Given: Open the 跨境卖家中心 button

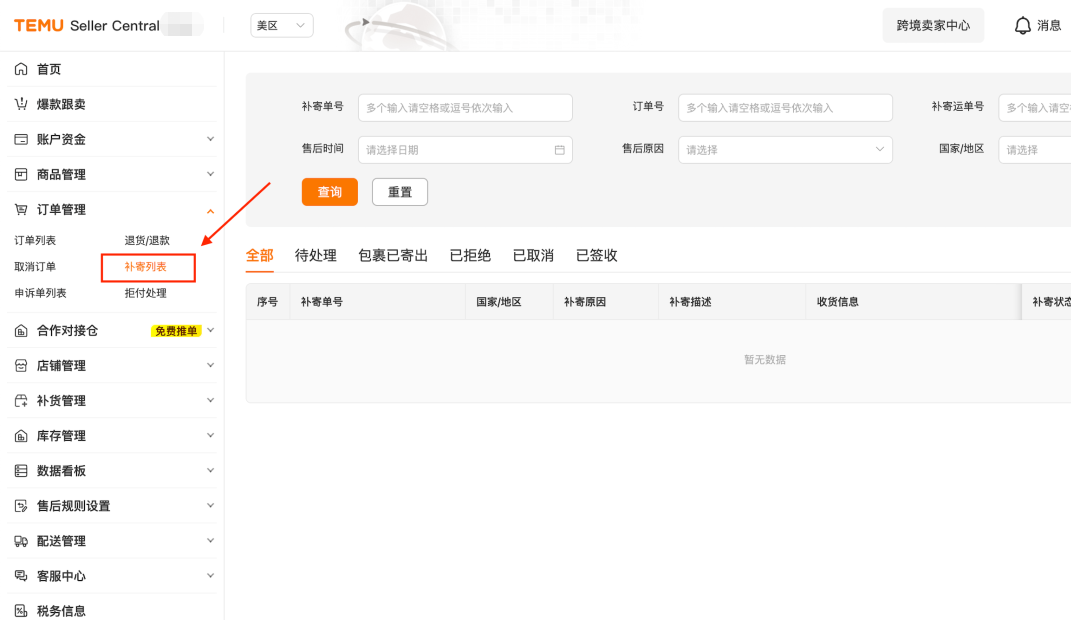Looking at the screenshot, I should pos(932,26).
